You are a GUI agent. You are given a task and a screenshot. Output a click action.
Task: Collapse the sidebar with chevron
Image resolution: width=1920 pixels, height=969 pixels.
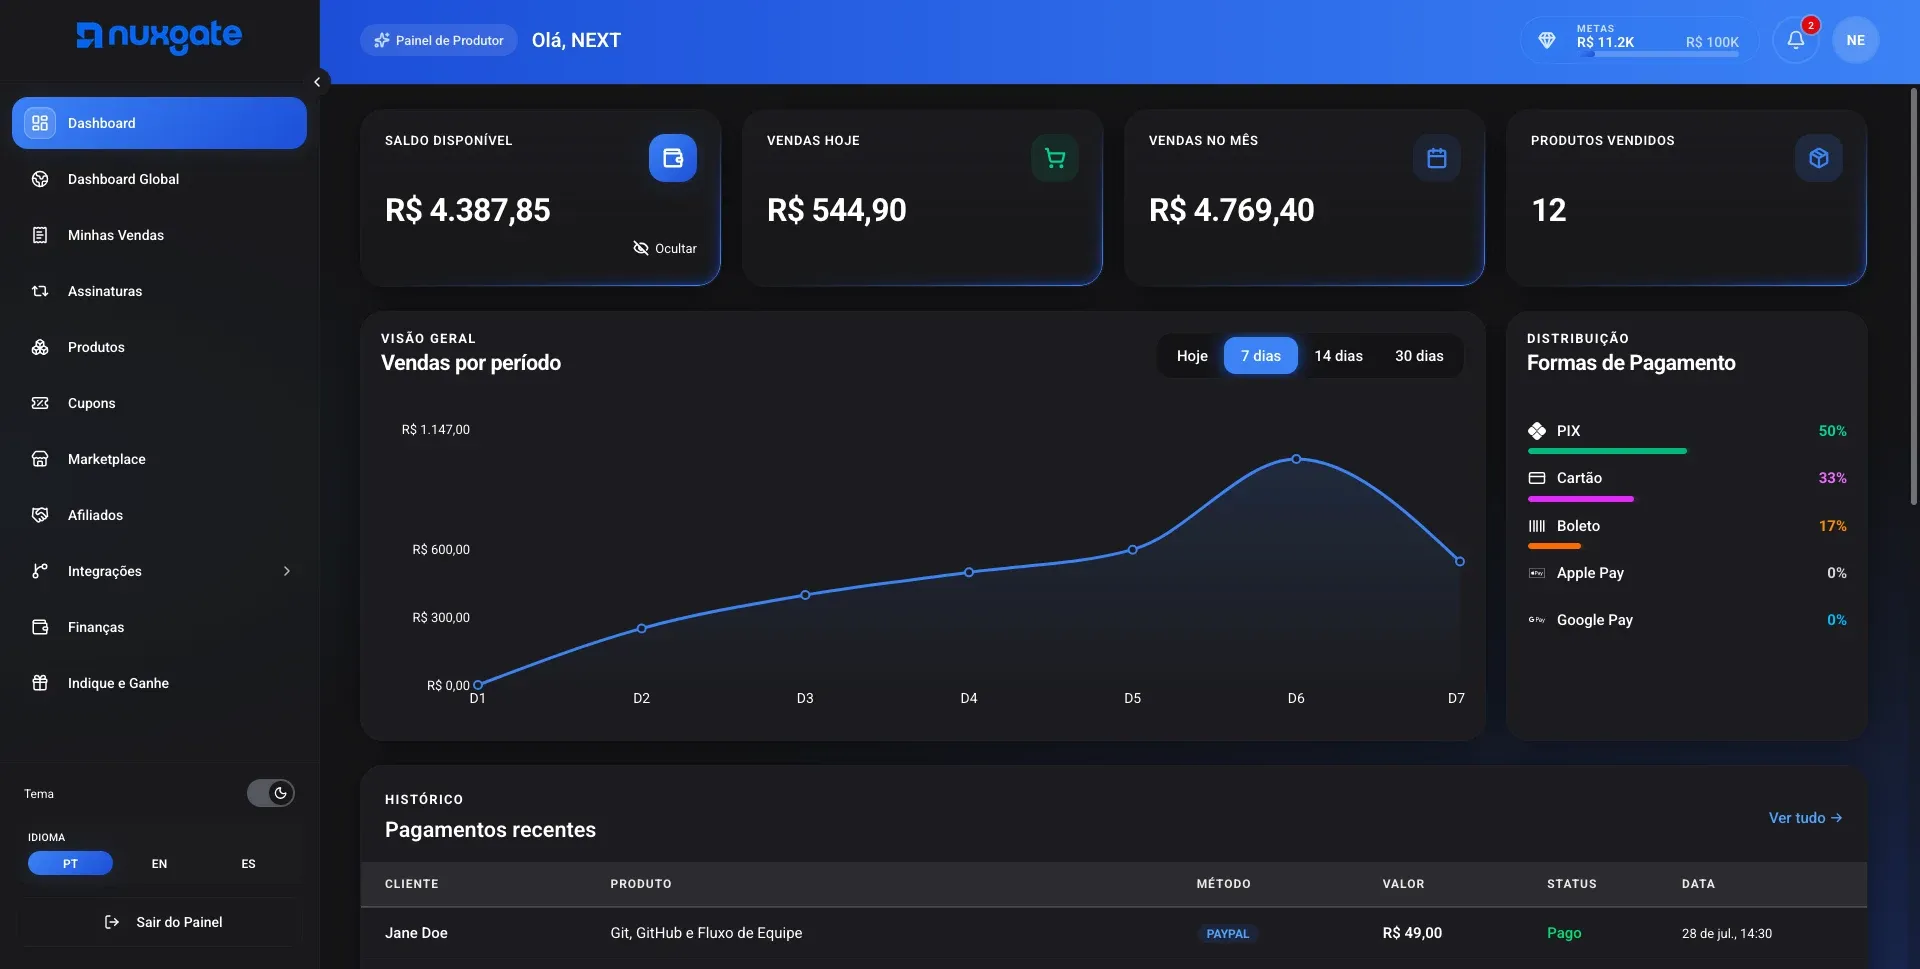click(x=317, y=82)
